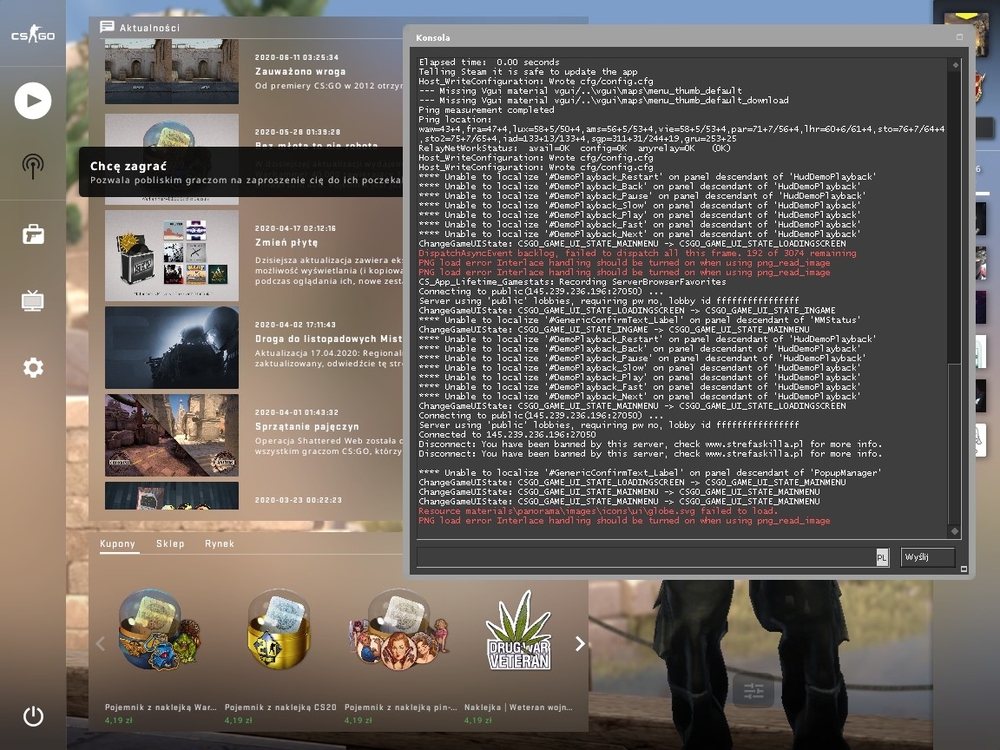
Task: Open the inventory briefcase icon
Action: (33, 234)
